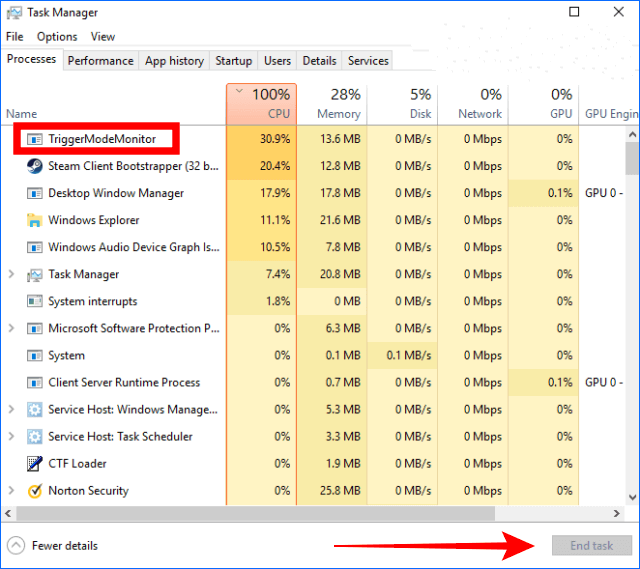Click the Fewer details circle arrow icon
The image size is (640, 569).
(x=16, y=546)
